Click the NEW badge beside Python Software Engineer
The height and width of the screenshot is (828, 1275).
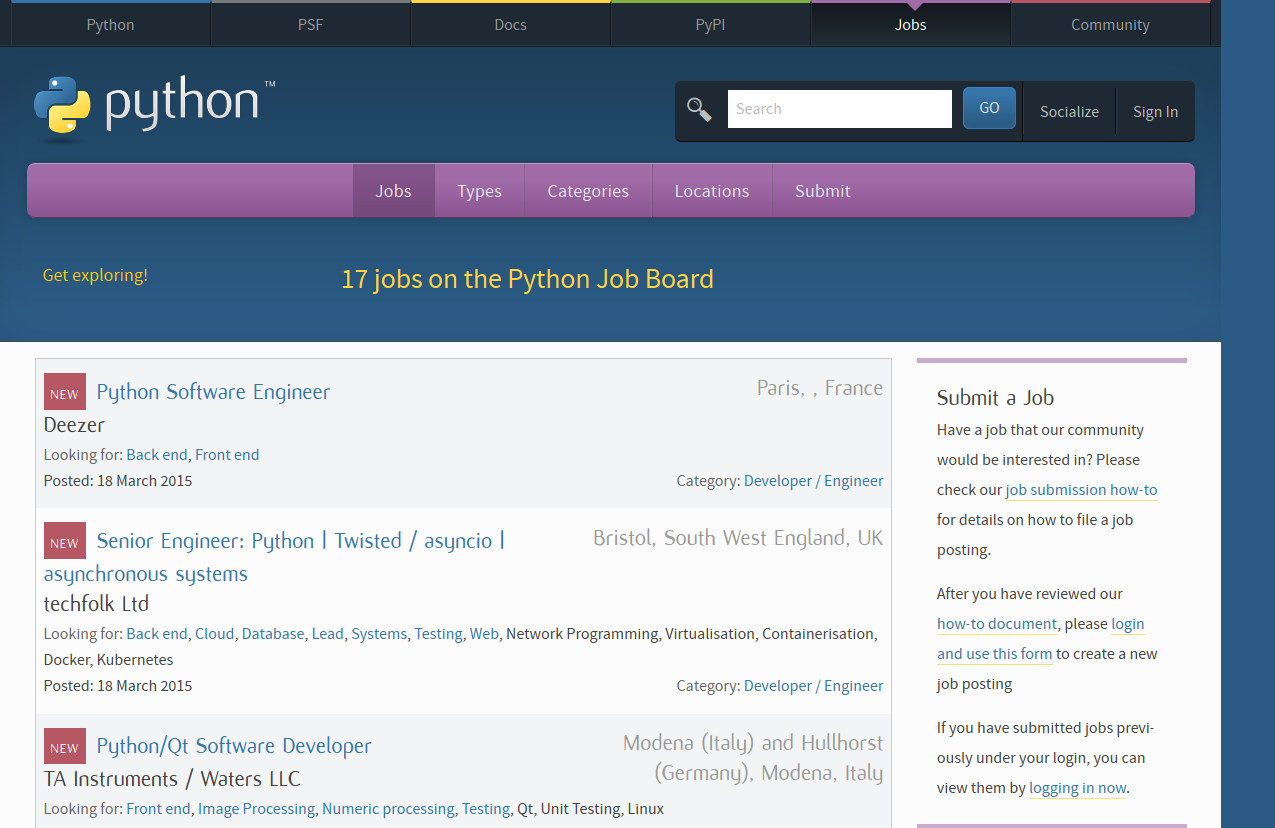coord(64,392)
